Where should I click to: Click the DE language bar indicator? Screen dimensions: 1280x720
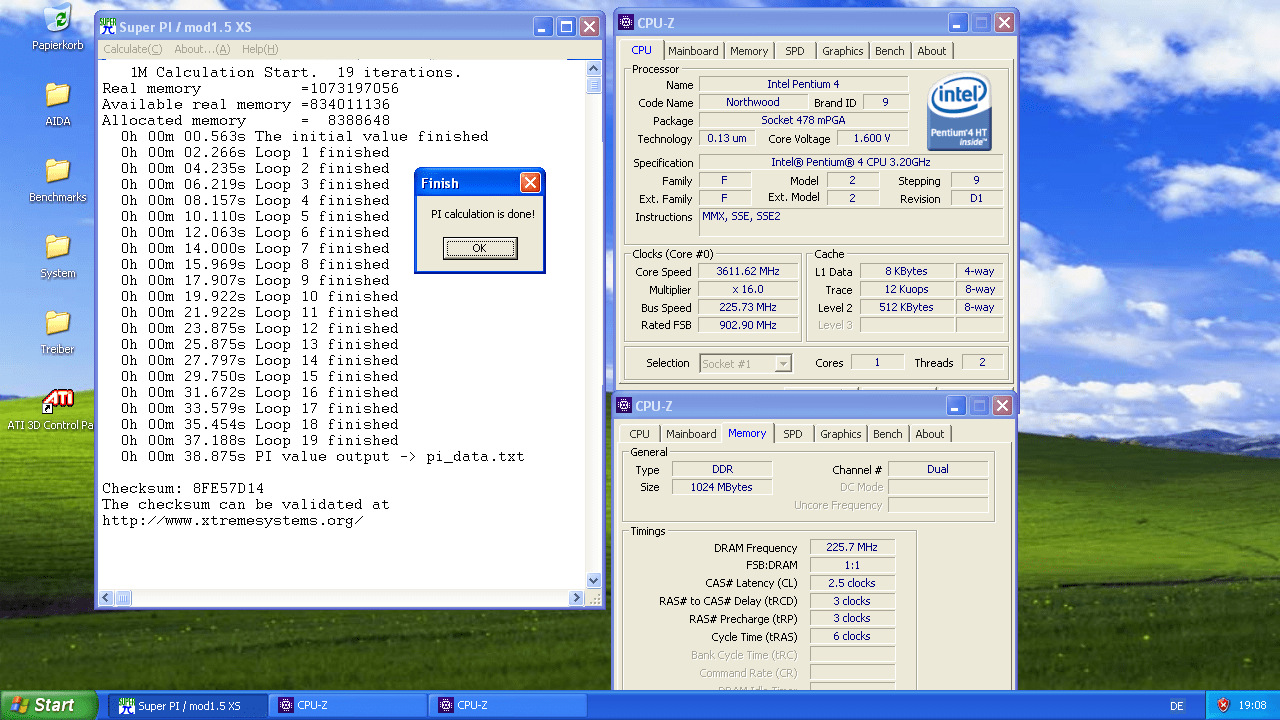pyautogui.click(x=1177, y=706)
